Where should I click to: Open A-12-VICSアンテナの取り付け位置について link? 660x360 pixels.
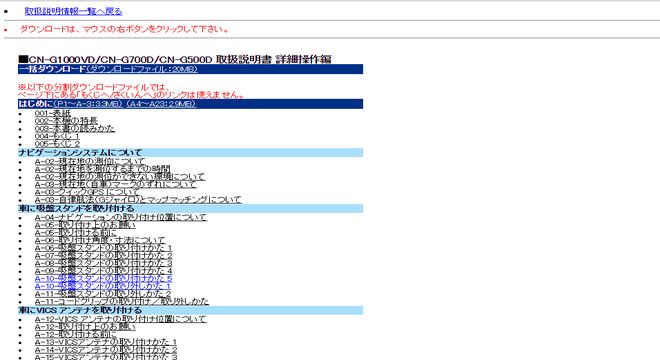(x=120, y=319)
